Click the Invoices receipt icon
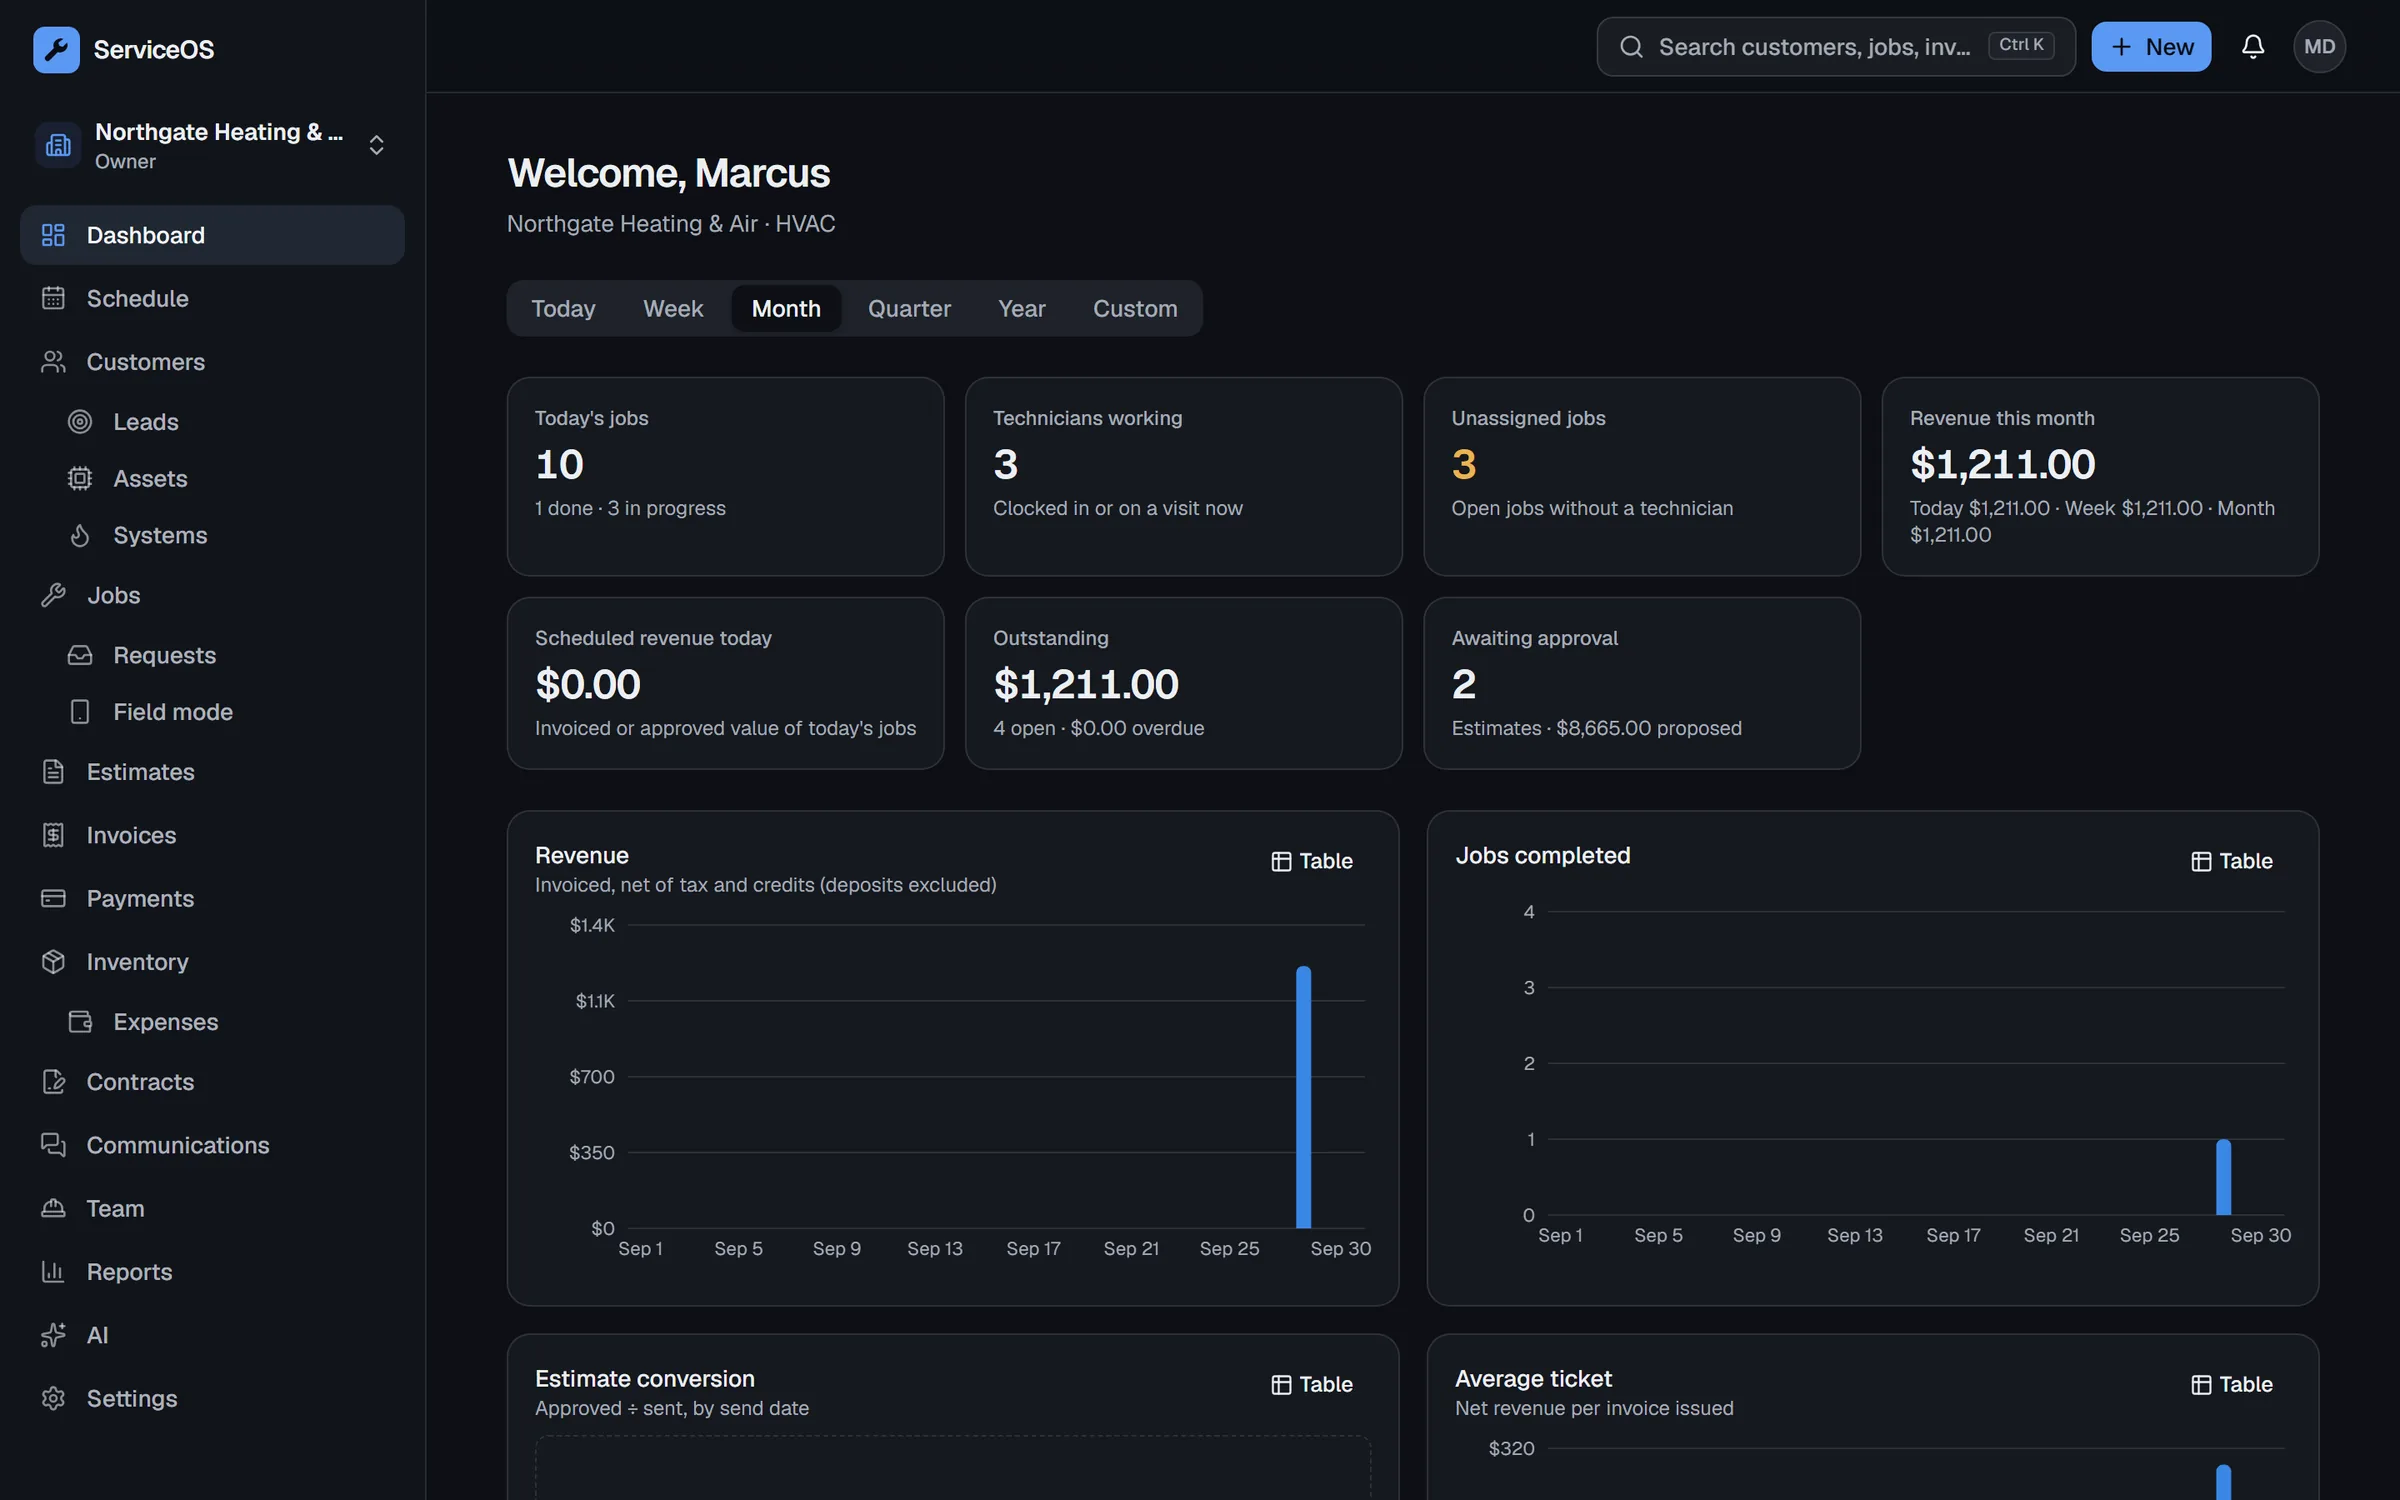 click(53, 835)
